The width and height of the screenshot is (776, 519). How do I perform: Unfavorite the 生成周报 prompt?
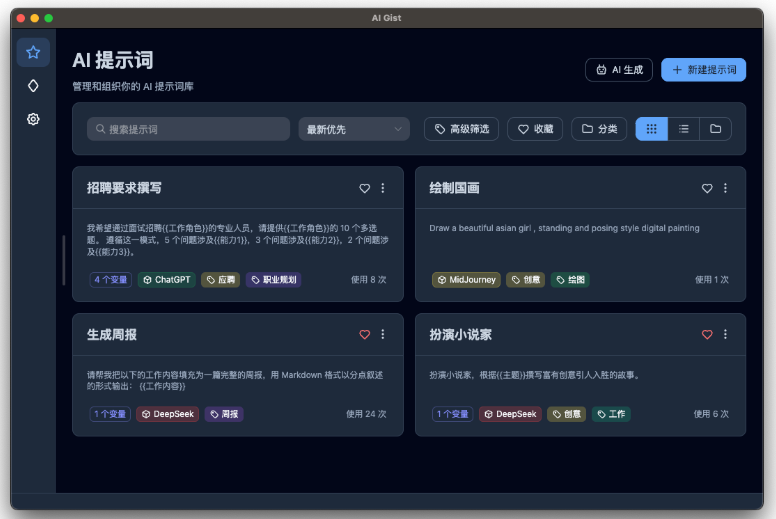[x=365, y=334]
